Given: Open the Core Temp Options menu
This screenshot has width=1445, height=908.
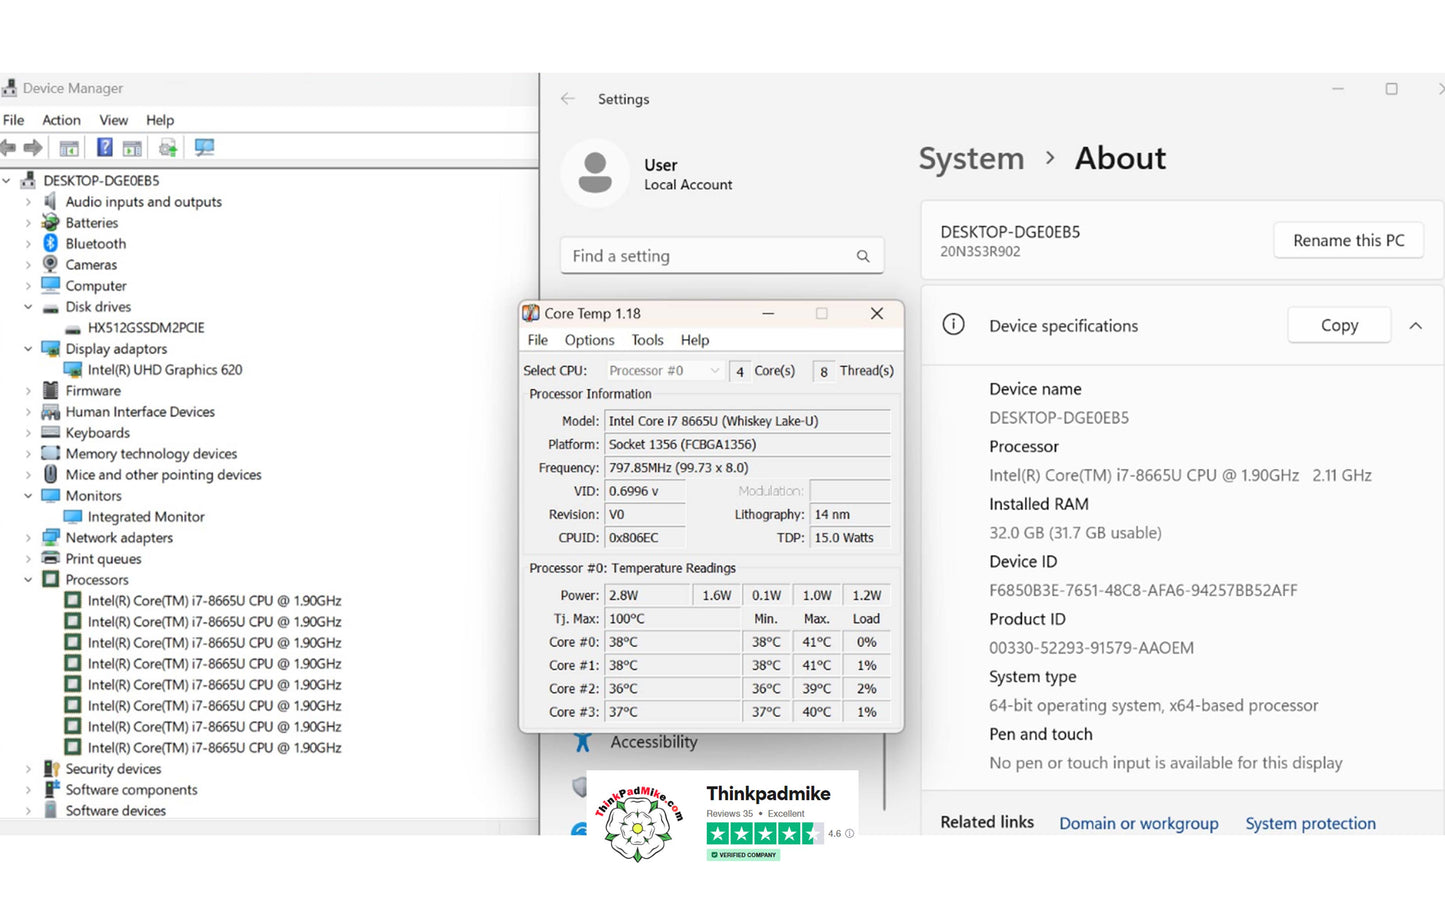Looking at the screenshot, I should tap(590, 340).
